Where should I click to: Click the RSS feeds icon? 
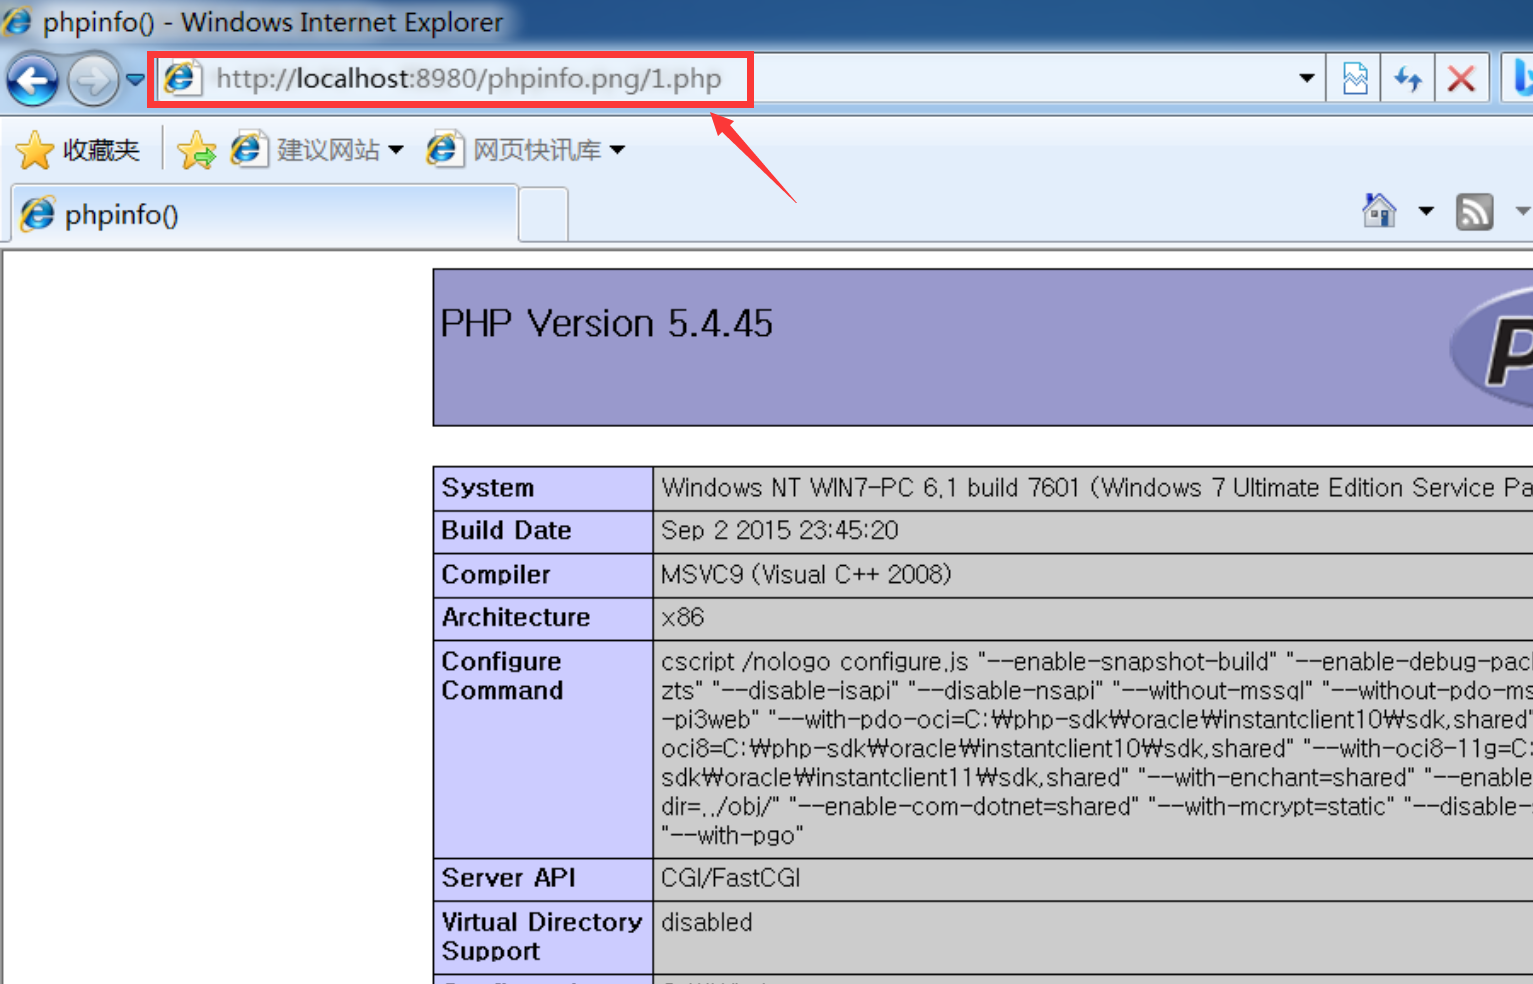[x=1474, y=211]
